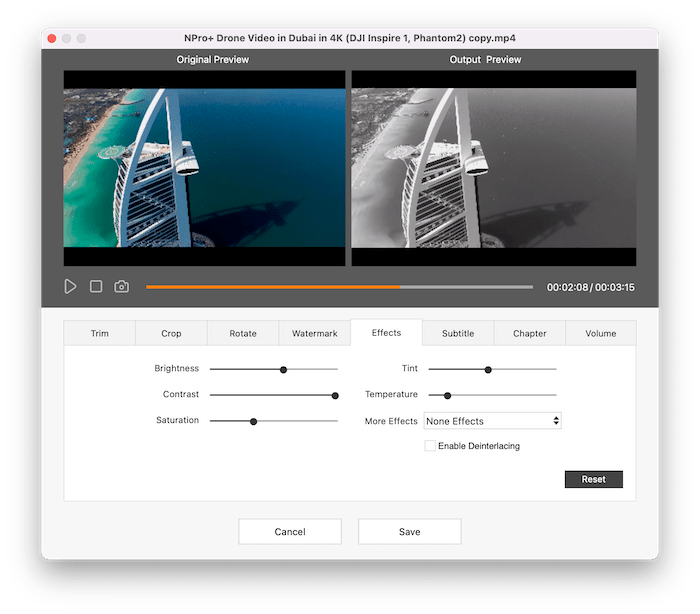
Task: Take a snapshot with the camera icon
Action: (121, 287)
